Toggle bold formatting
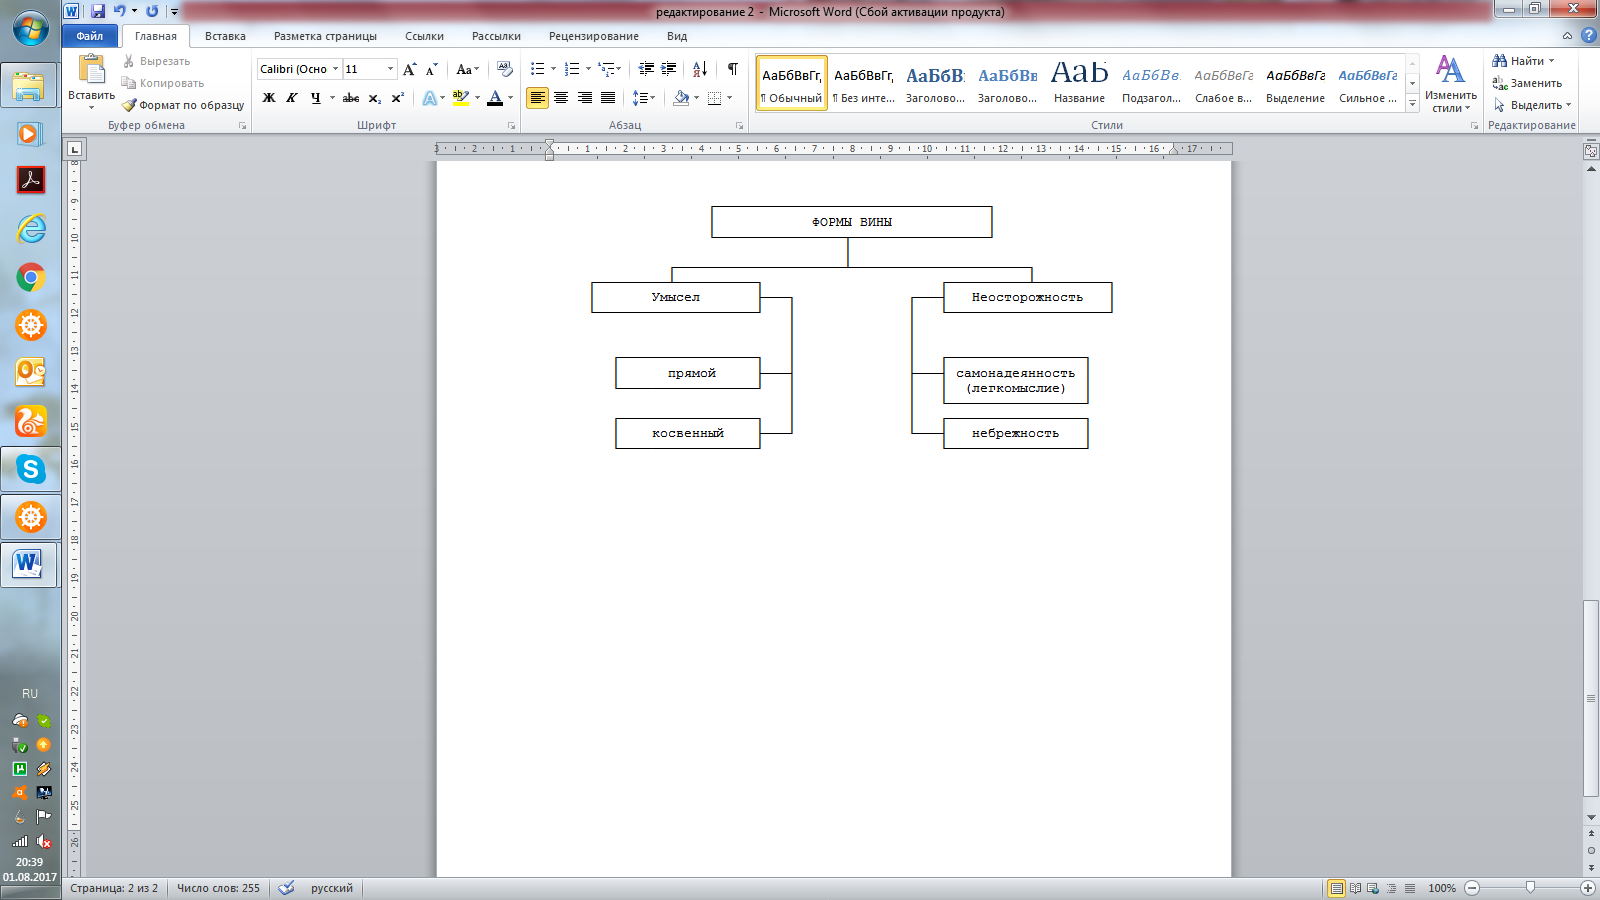The image size is (1600, 900). [269, 98]
